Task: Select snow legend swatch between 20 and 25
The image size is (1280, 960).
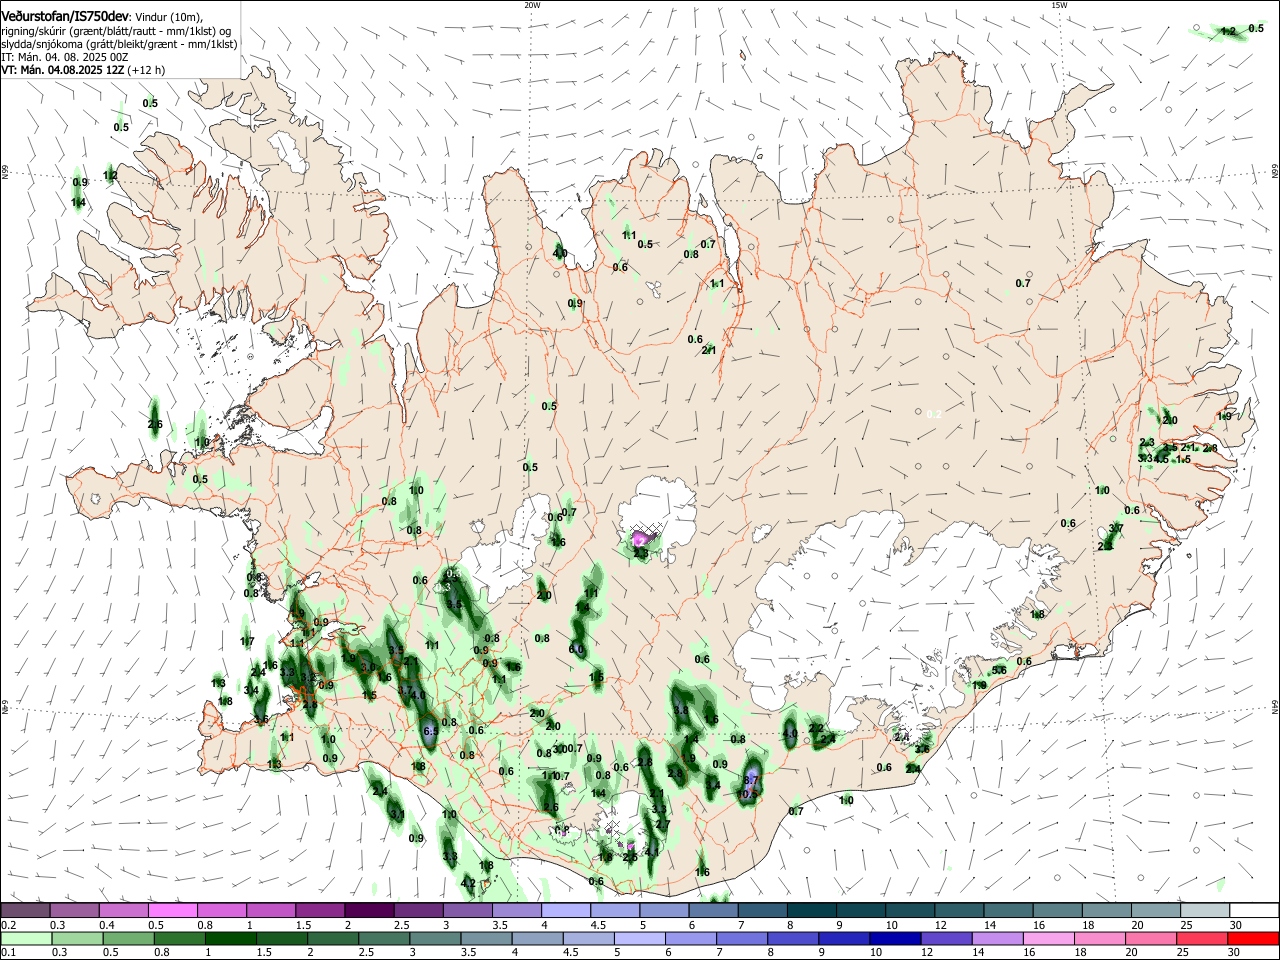Action: point(1156,910)
